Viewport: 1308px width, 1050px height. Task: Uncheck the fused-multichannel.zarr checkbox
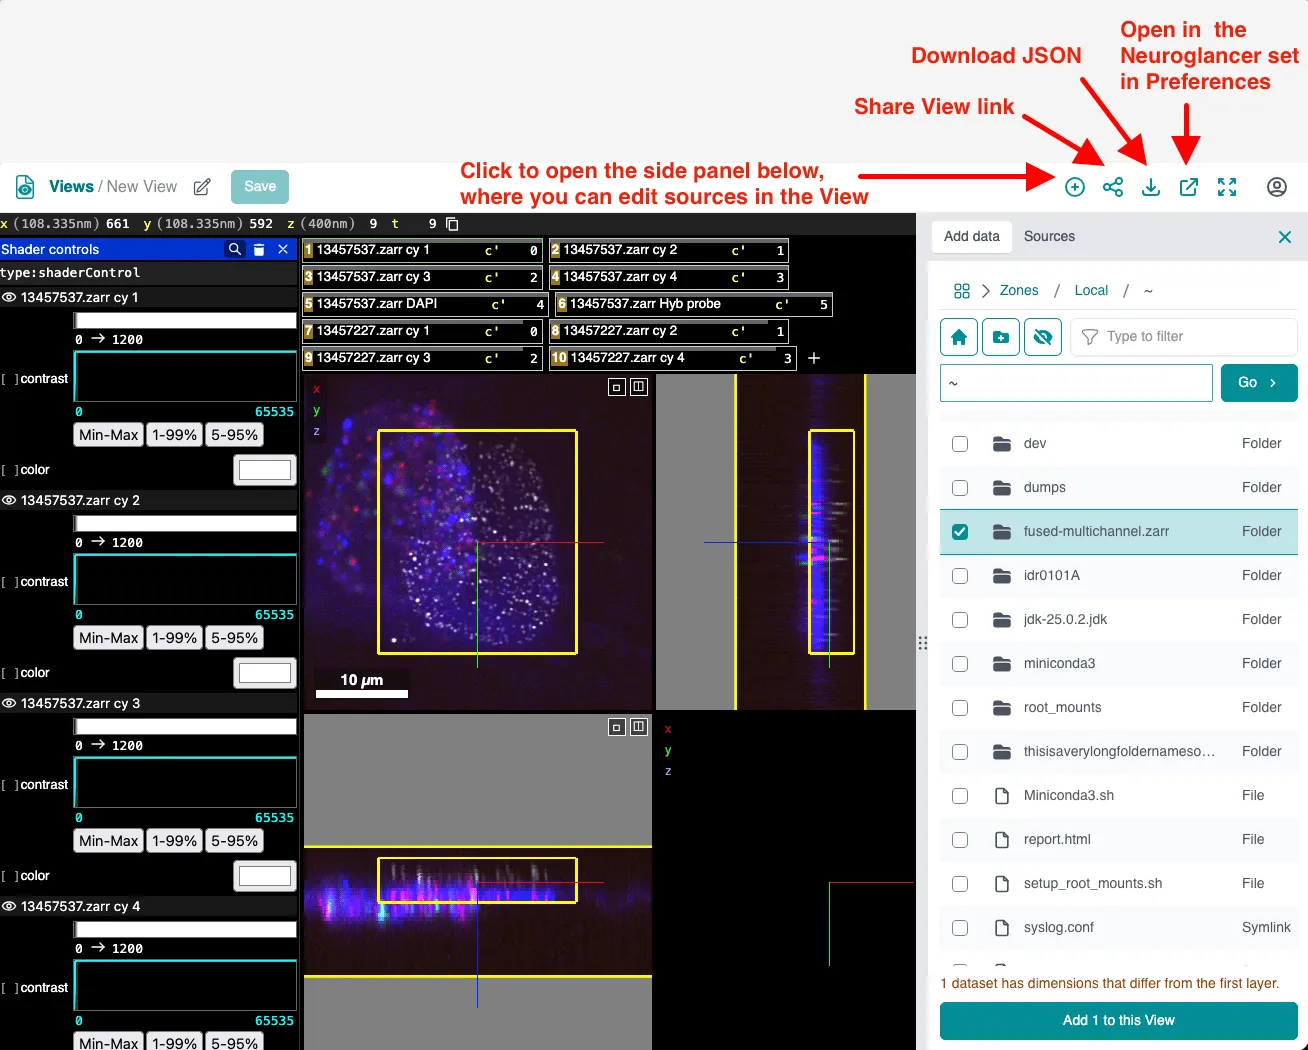[x=960, y=532]
